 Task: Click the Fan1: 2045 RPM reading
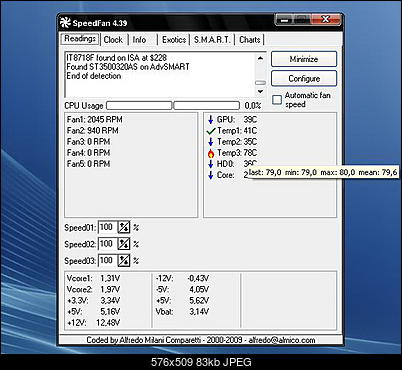[x=95, y=120]
